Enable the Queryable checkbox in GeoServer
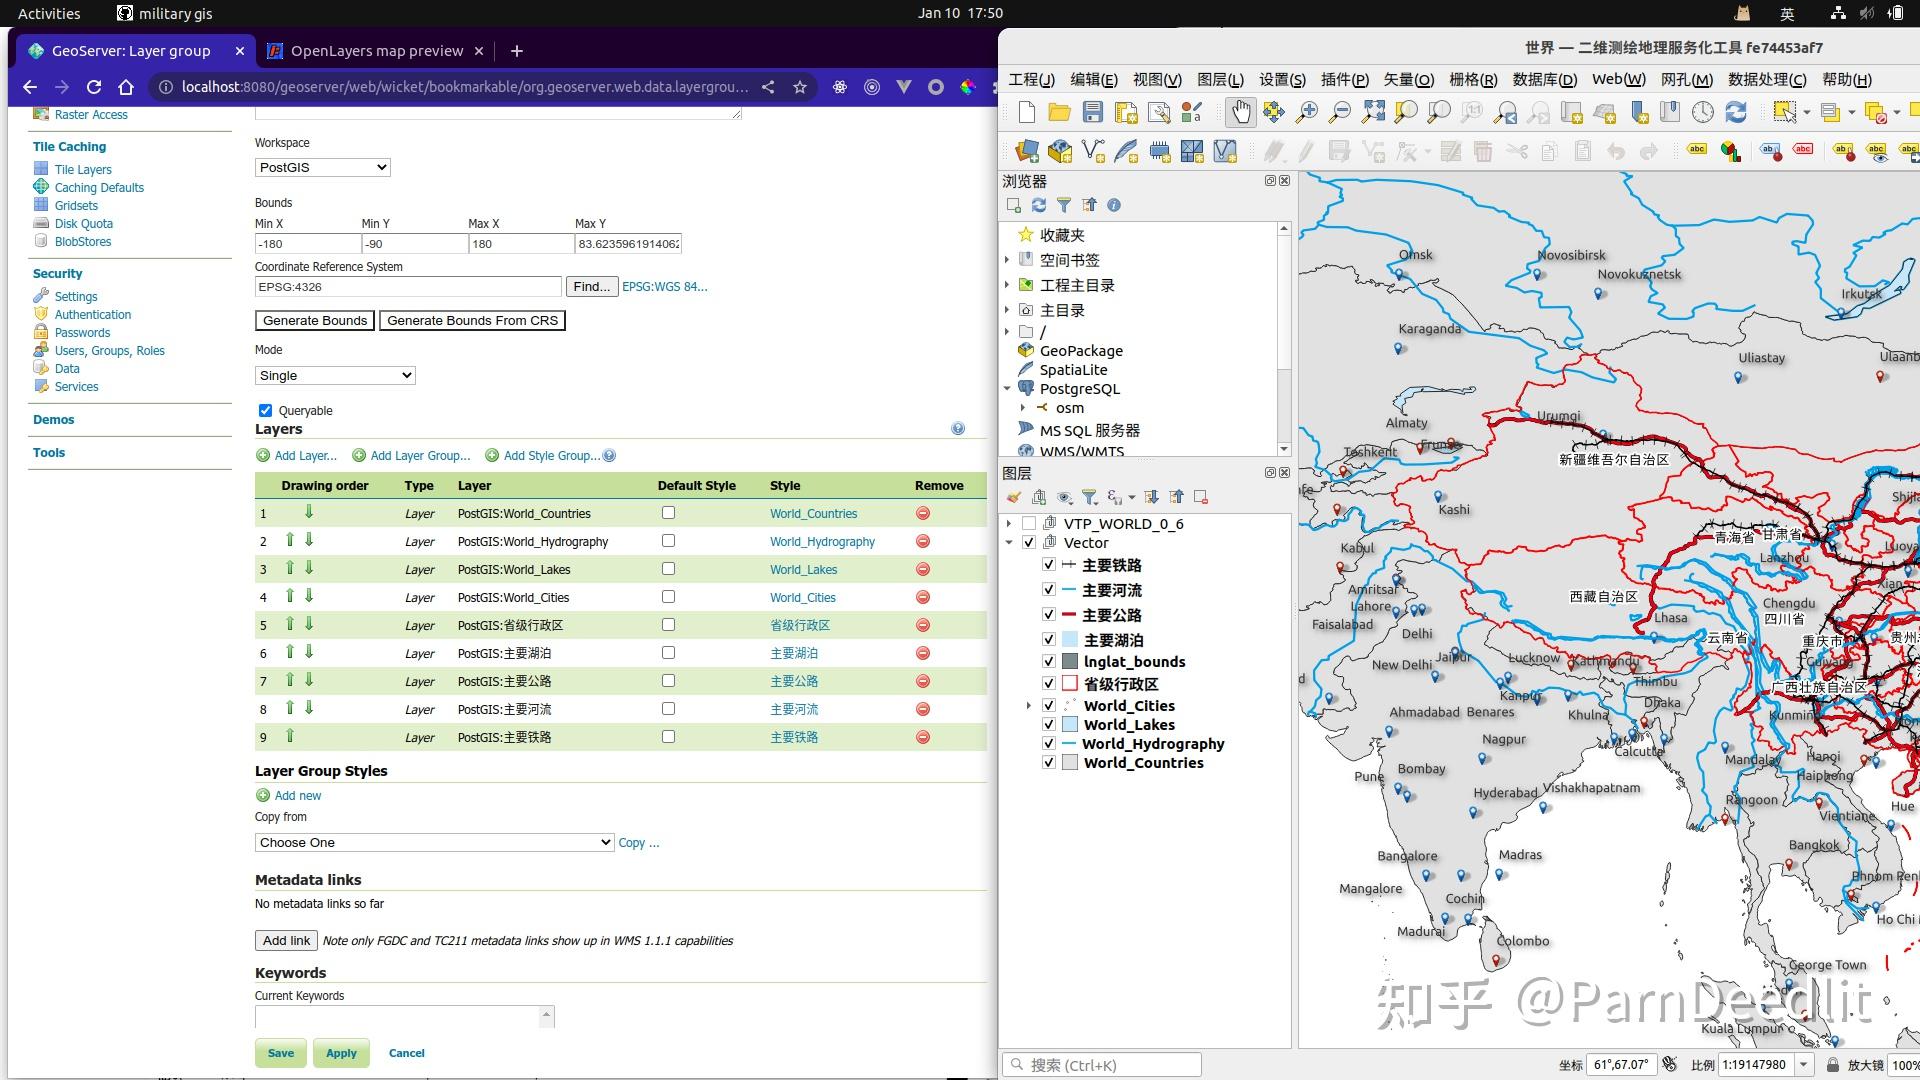 click(x=265, y=410)
